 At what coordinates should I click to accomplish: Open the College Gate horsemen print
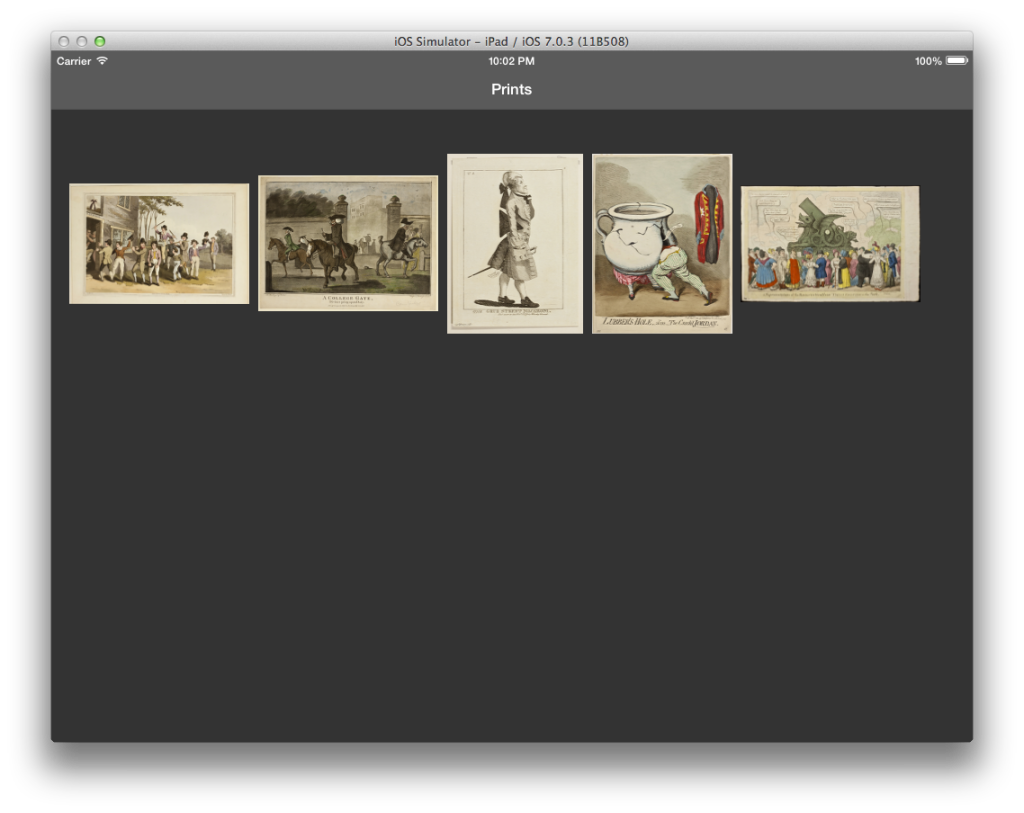[x=347, y=243]
